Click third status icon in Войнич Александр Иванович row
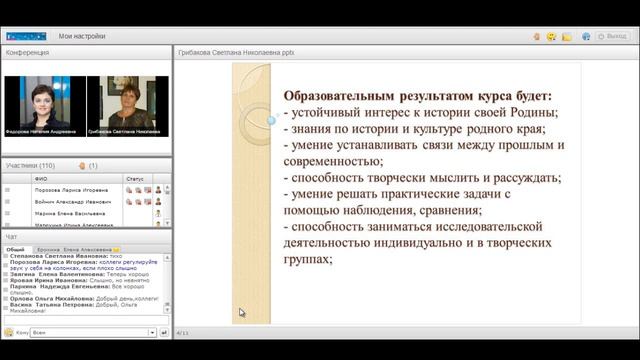 tap(147, 202)
